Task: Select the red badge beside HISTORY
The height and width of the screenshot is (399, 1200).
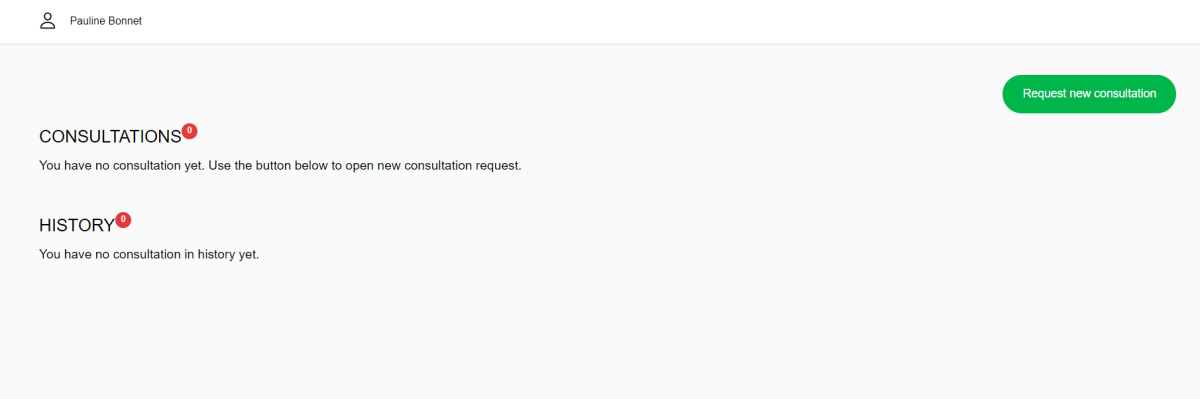Action: tap(123, 220)
